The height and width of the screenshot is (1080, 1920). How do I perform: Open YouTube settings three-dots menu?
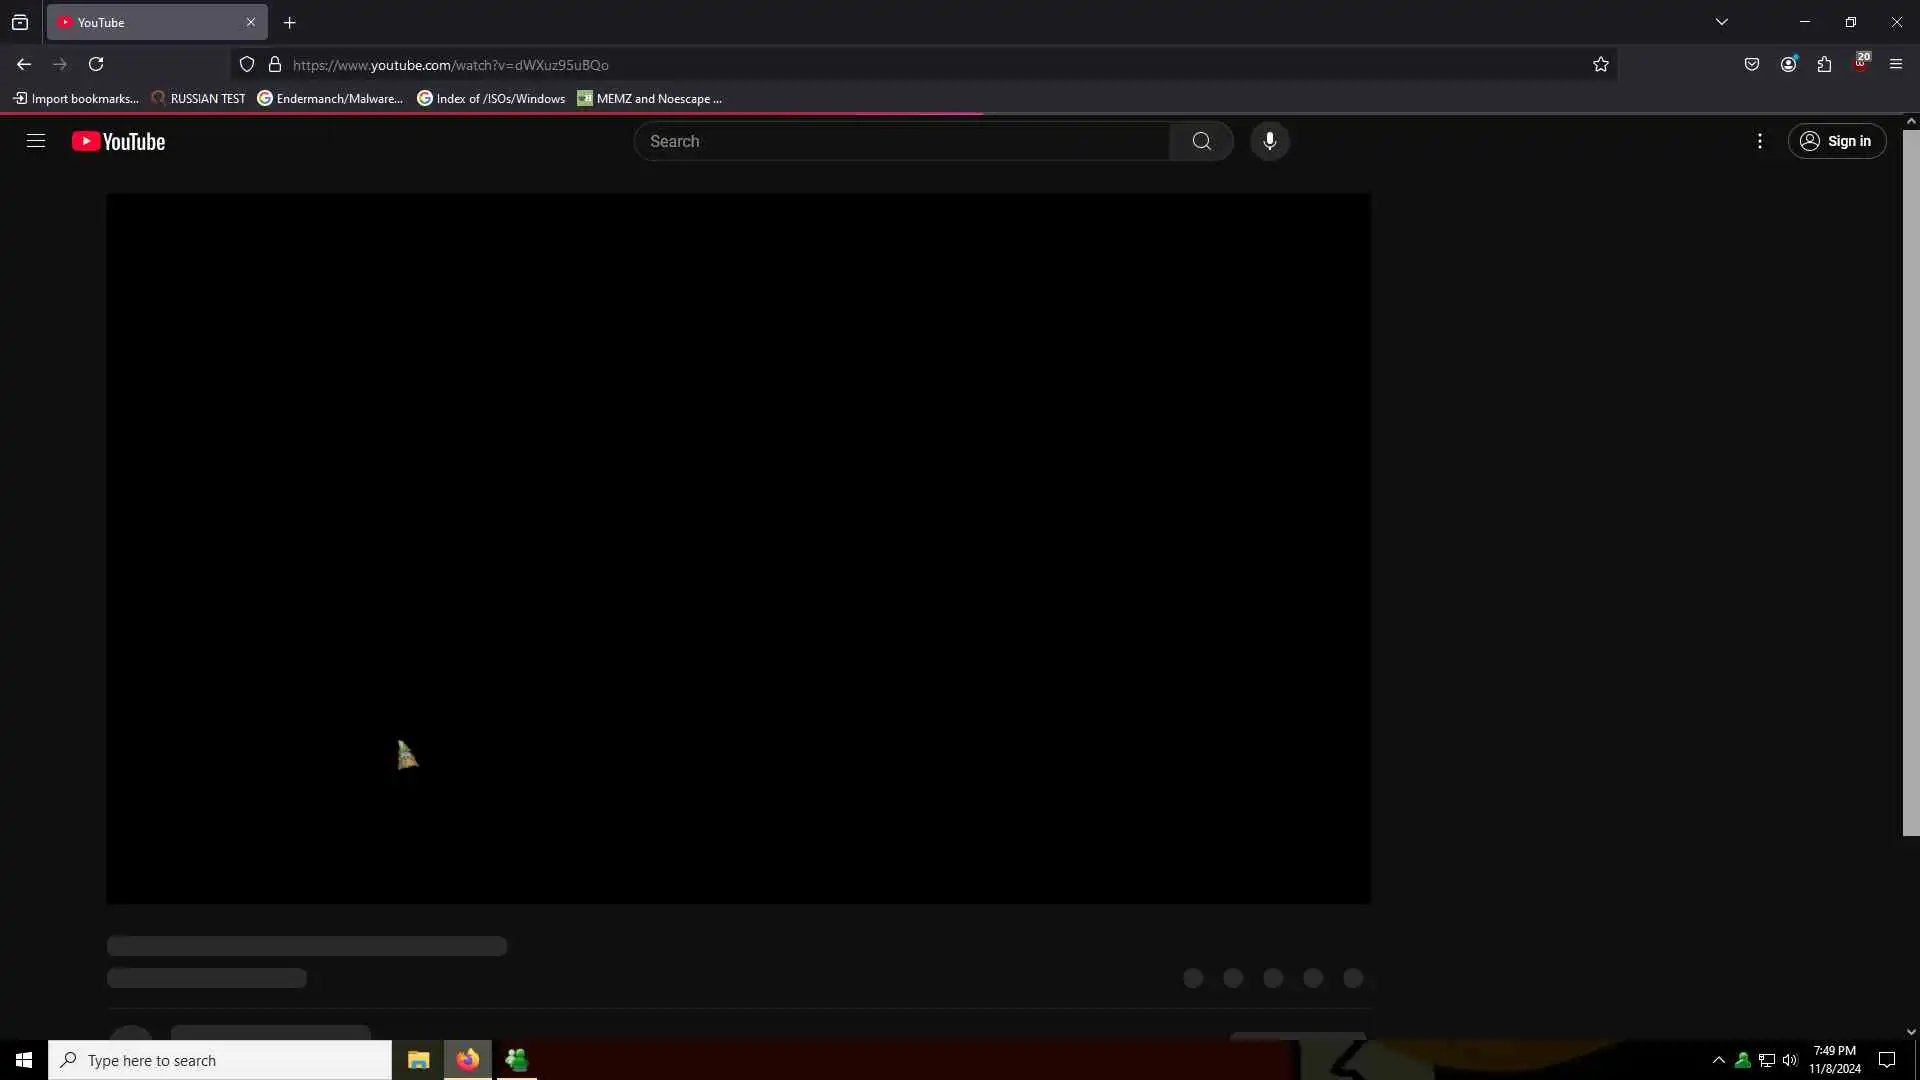point(1759,141)
